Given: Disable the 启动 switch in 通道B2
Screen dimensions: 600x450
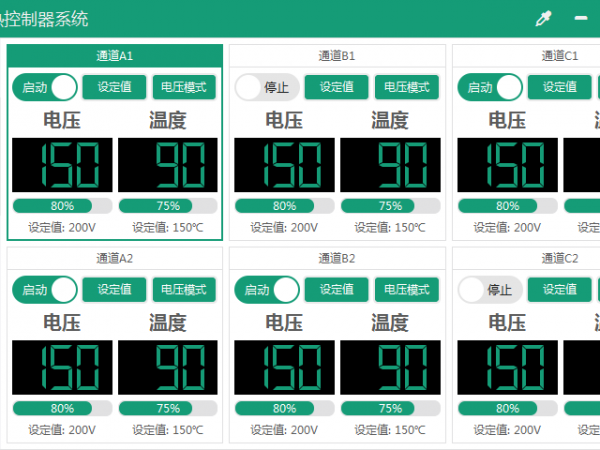Looking at the screenshot, I should (267, 290).
